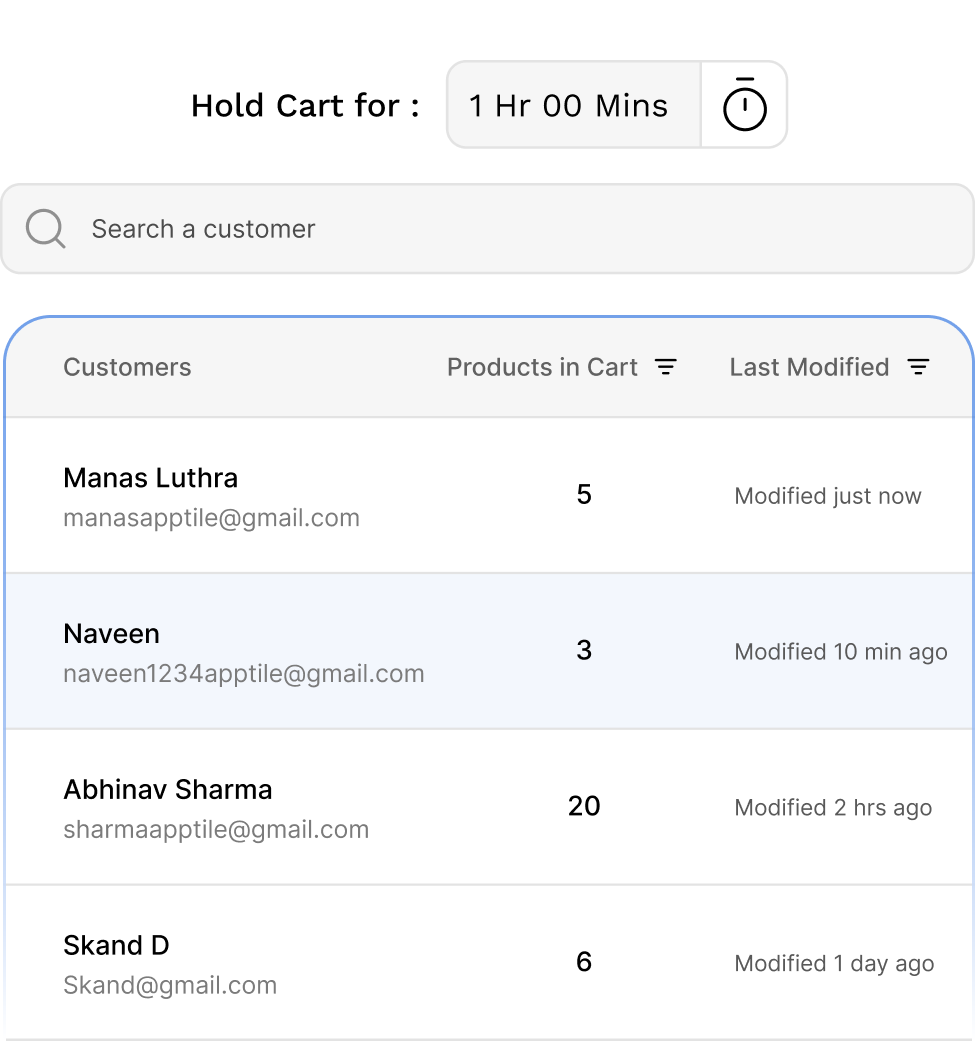The image size is (975, 1041).
Task: Click Abhinav Sharma's cart count 20
Action: click(584, 806)
